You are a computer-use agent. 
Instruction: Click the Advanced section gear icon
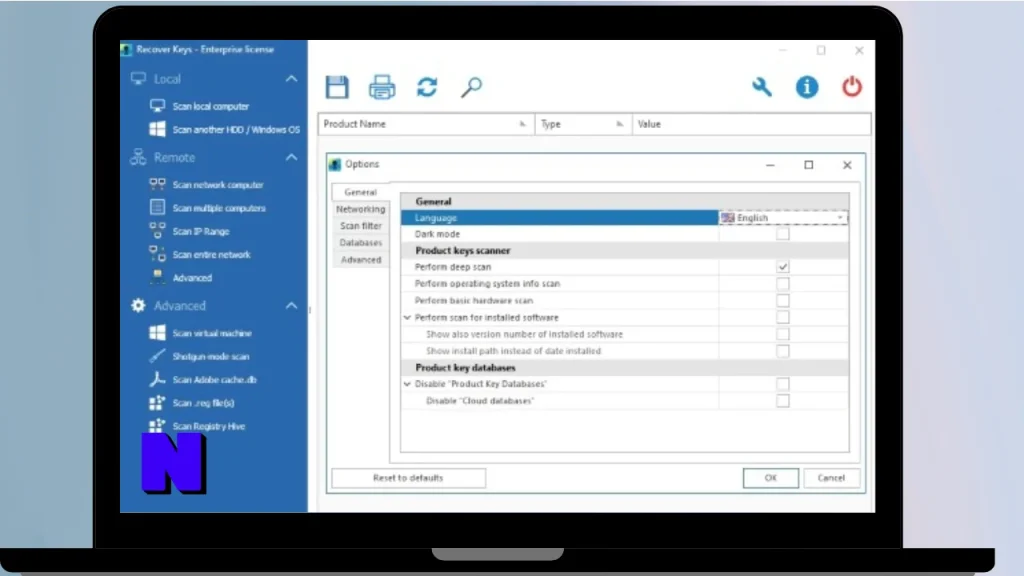(x=138, y=306)
